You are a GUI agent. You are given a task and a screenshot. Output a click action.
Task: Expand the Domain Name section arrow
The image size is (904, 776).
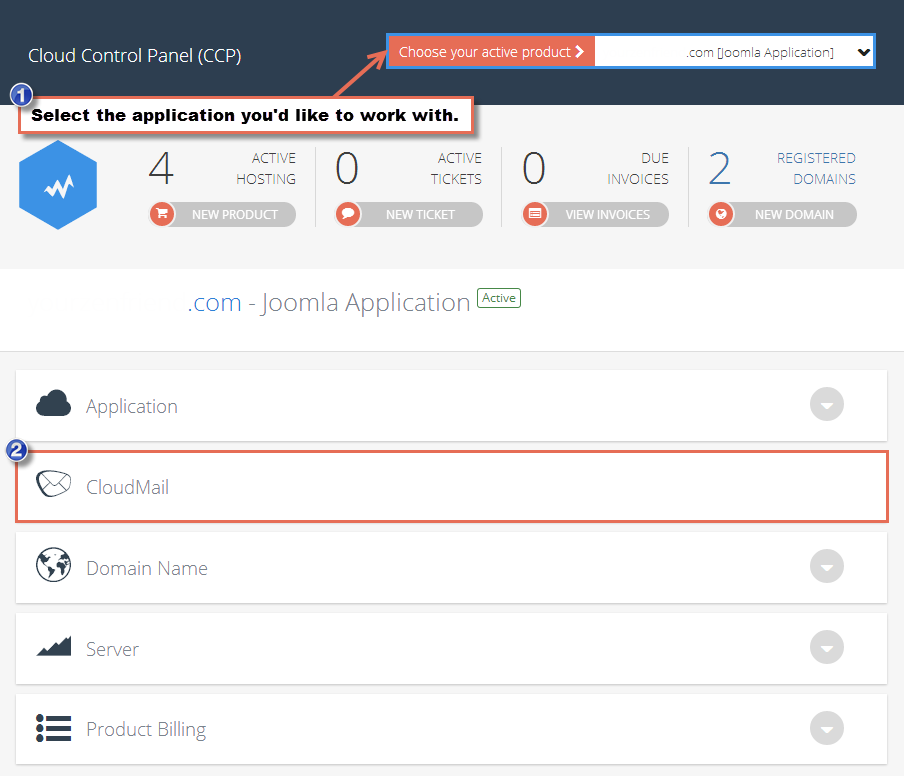827,566
